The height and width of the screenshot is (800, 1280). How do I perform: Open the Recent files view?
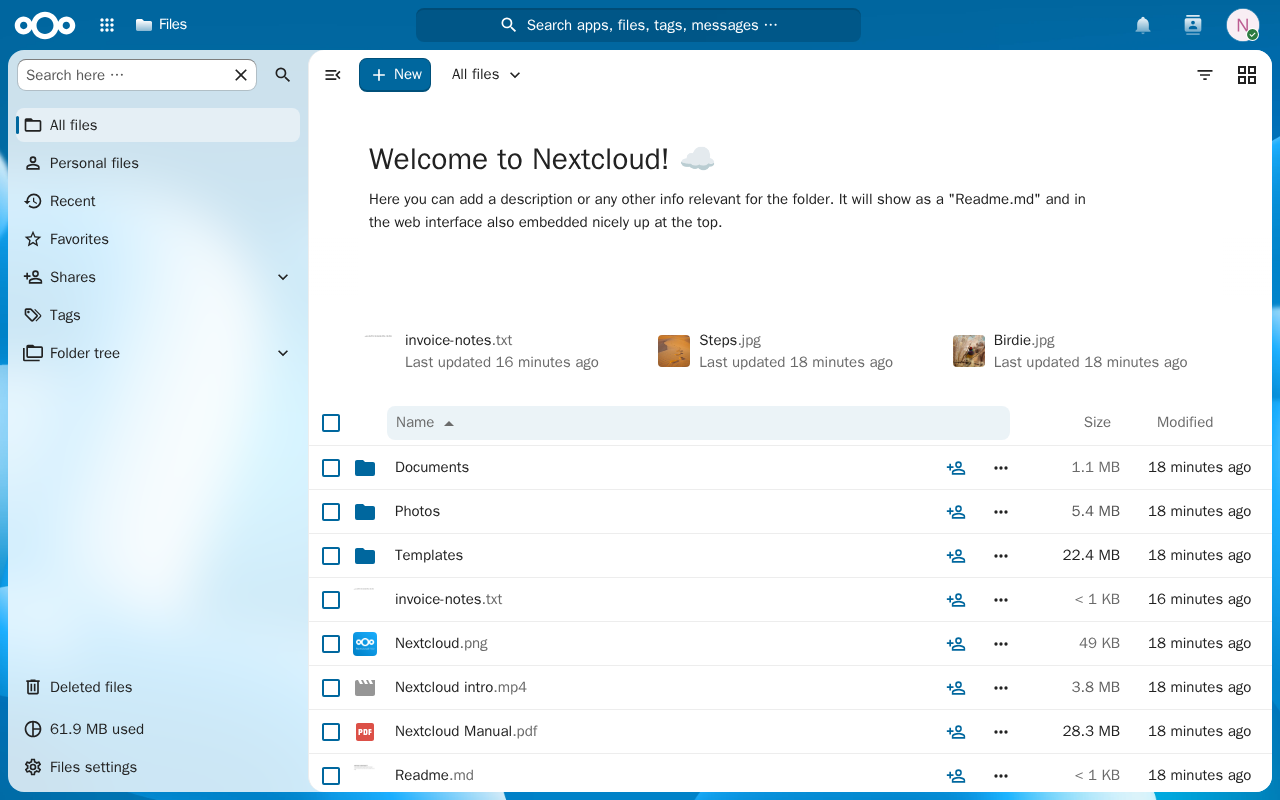tap(158, 201)
